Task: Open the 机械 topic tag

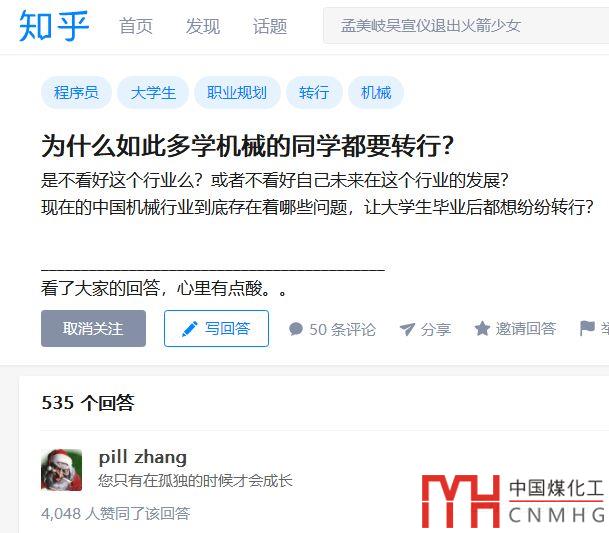Action: click(376, 92)
